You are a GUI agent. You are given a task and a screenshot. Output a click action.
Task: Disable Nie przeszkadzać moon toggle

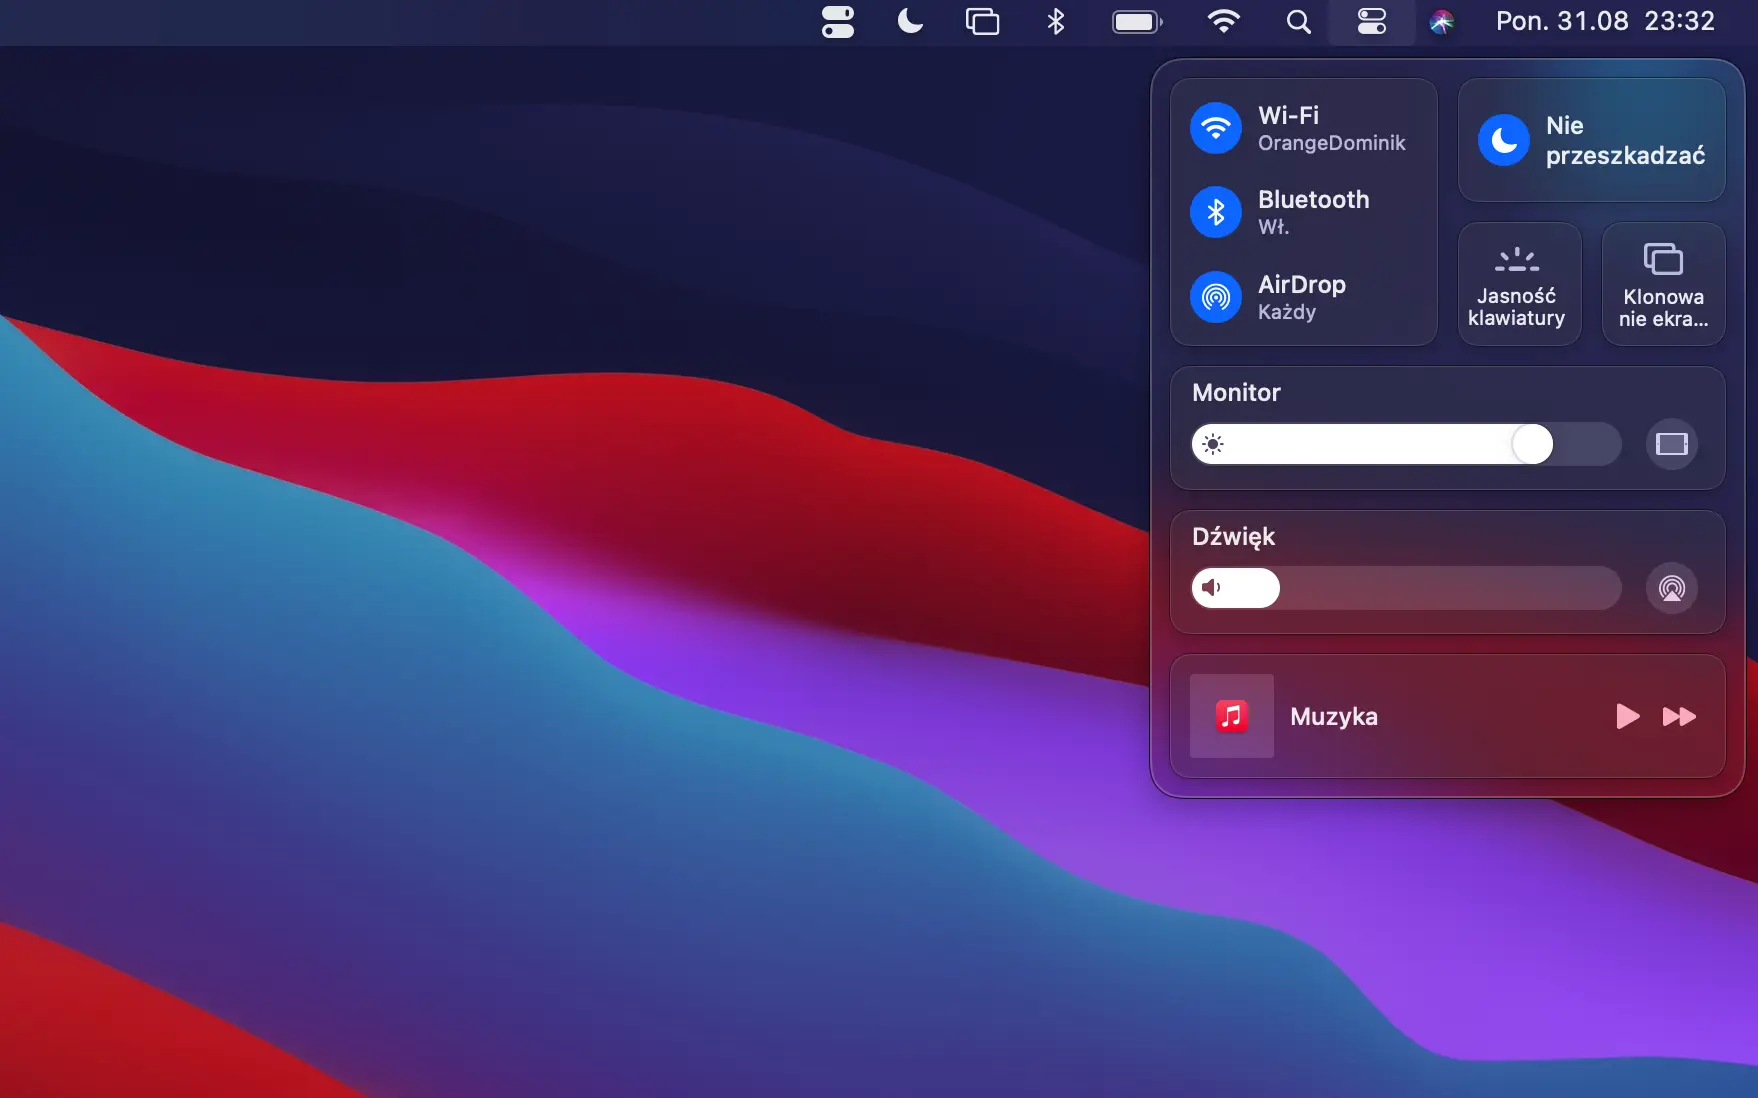coord(1504,141)
